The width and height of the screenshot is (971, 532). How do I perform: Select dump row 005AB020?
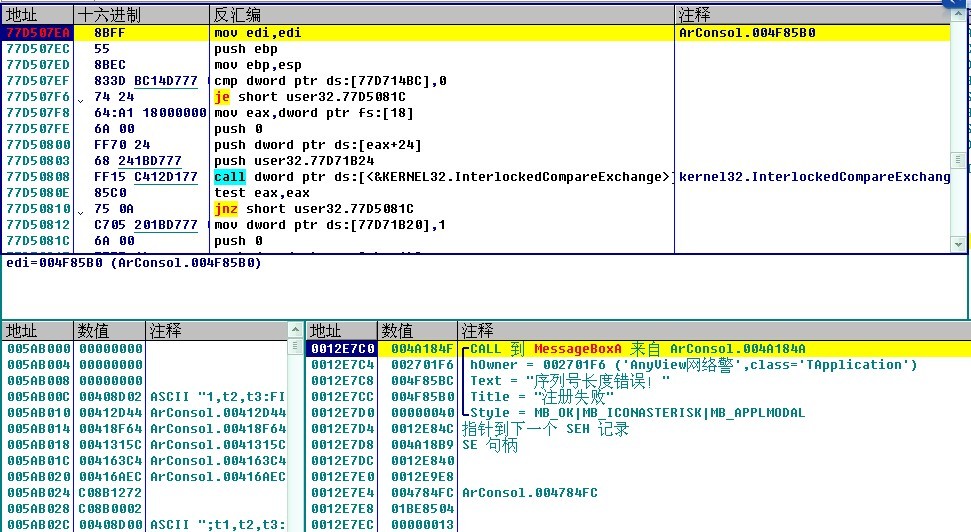click(x=146, y=477)
